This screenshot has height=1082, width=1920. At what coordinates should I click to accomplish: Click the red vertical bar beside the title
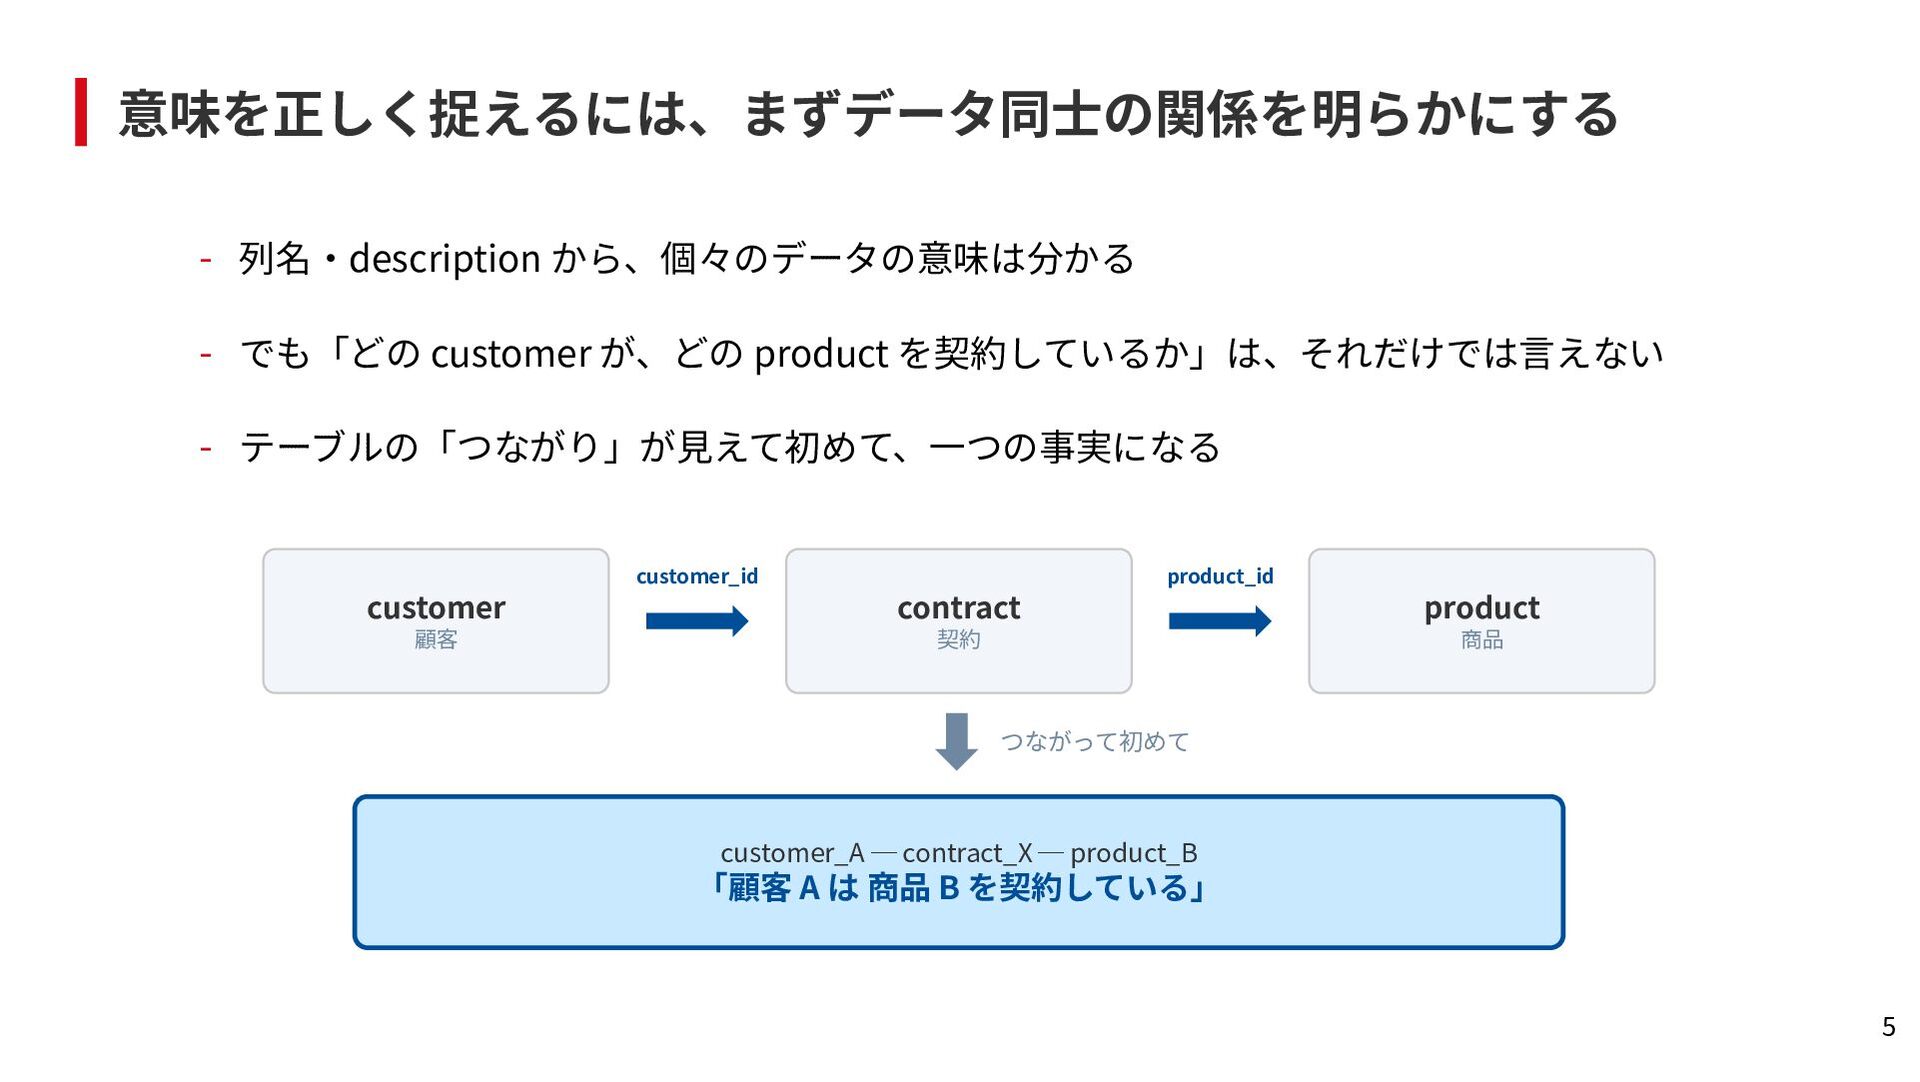81,112
